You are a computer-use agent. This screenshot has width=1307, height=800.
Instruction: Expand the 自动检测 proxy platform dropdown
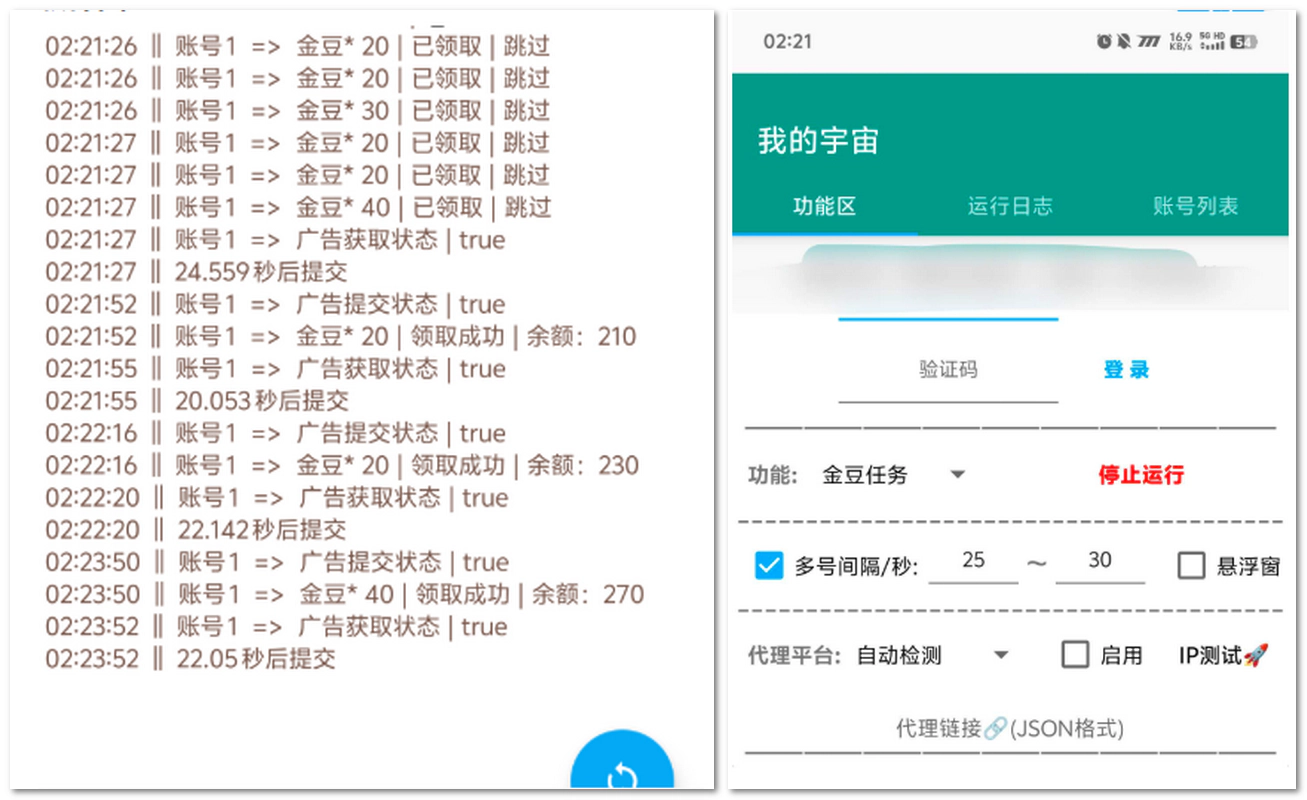click(x=932, y=656)
